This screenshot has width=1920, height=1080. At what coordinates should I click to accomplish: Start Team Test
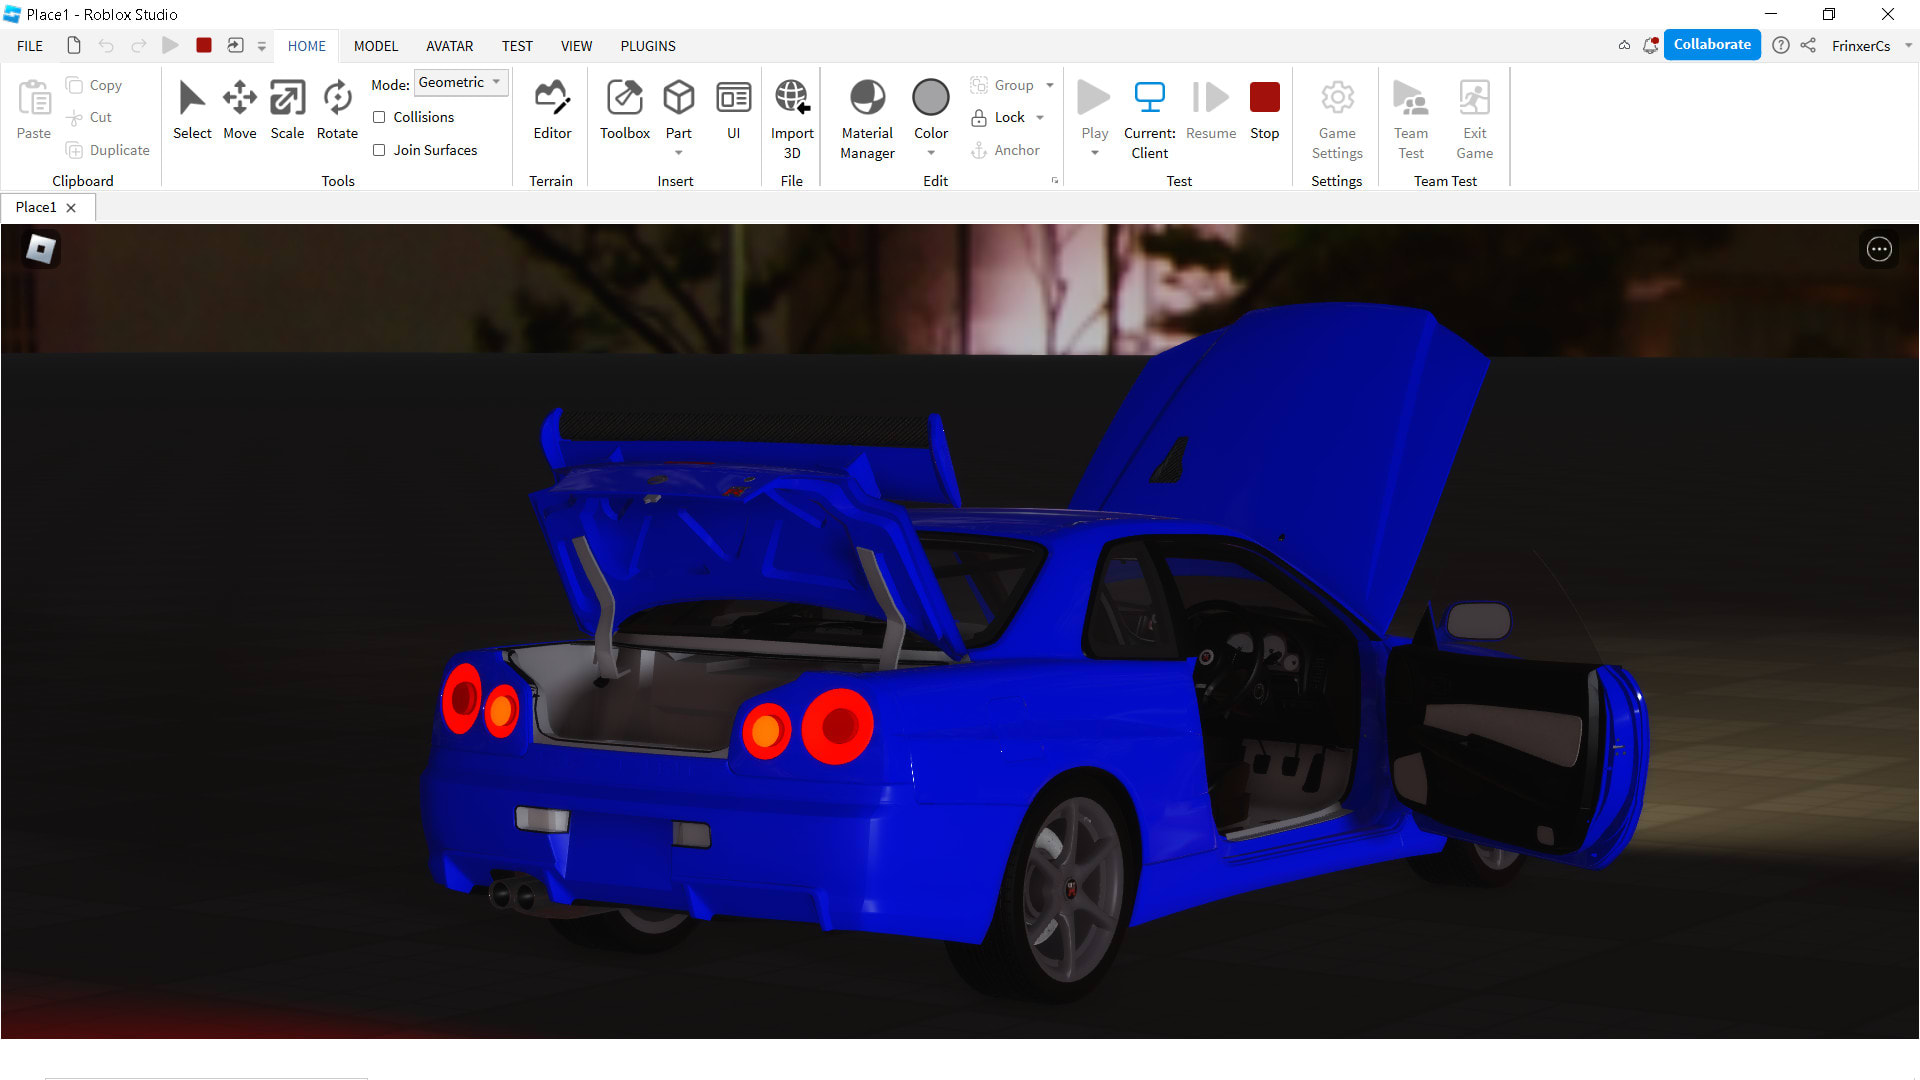point(1410,118)
